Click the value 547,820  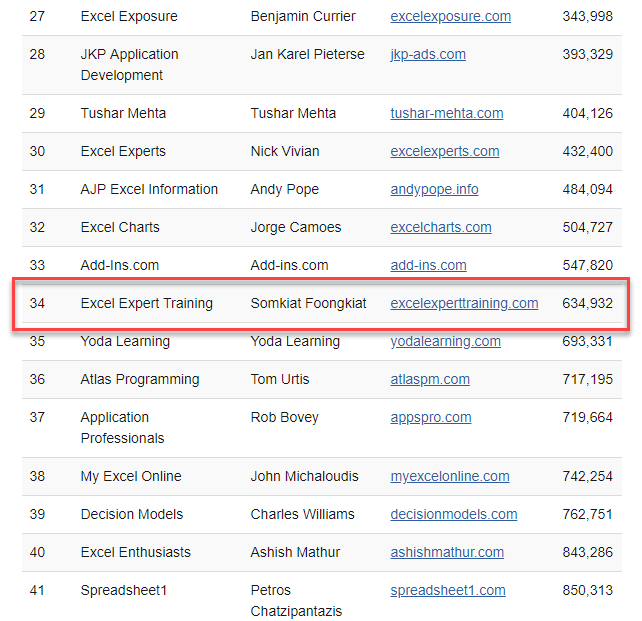pyautogui.click(x=588, y=265)
